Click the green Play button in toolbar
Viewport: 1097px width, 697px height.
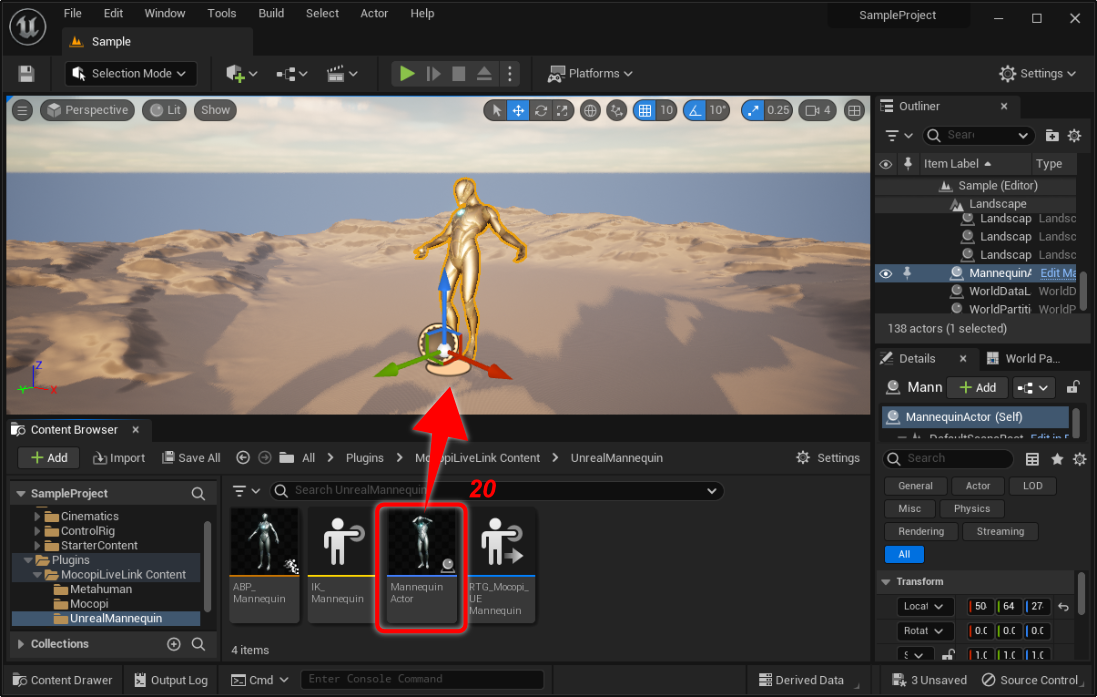407,73
